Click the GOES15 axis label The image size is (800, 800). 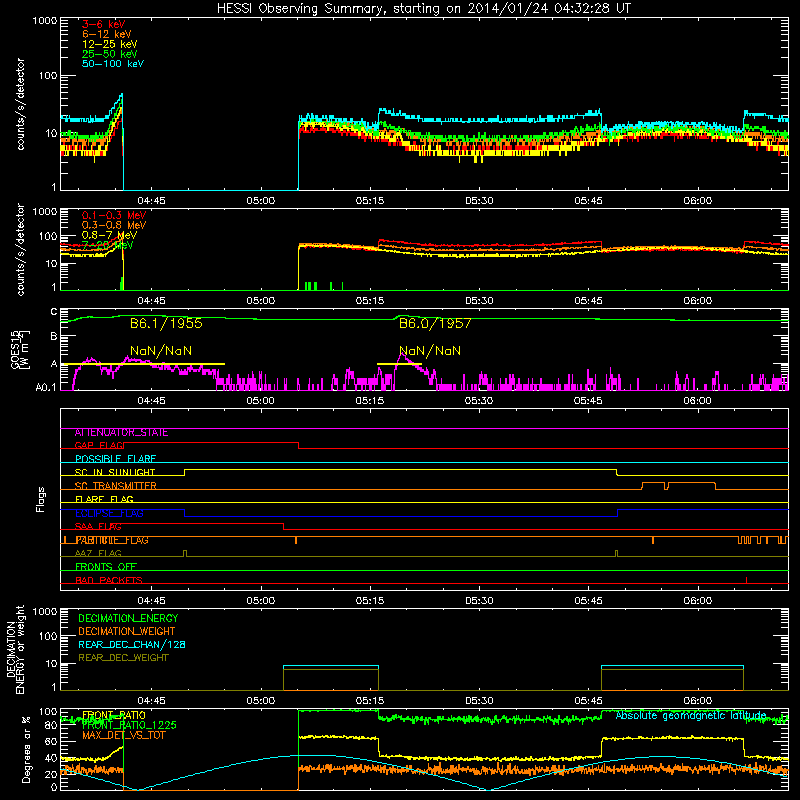pyautogui.click(x=20, y=350)
